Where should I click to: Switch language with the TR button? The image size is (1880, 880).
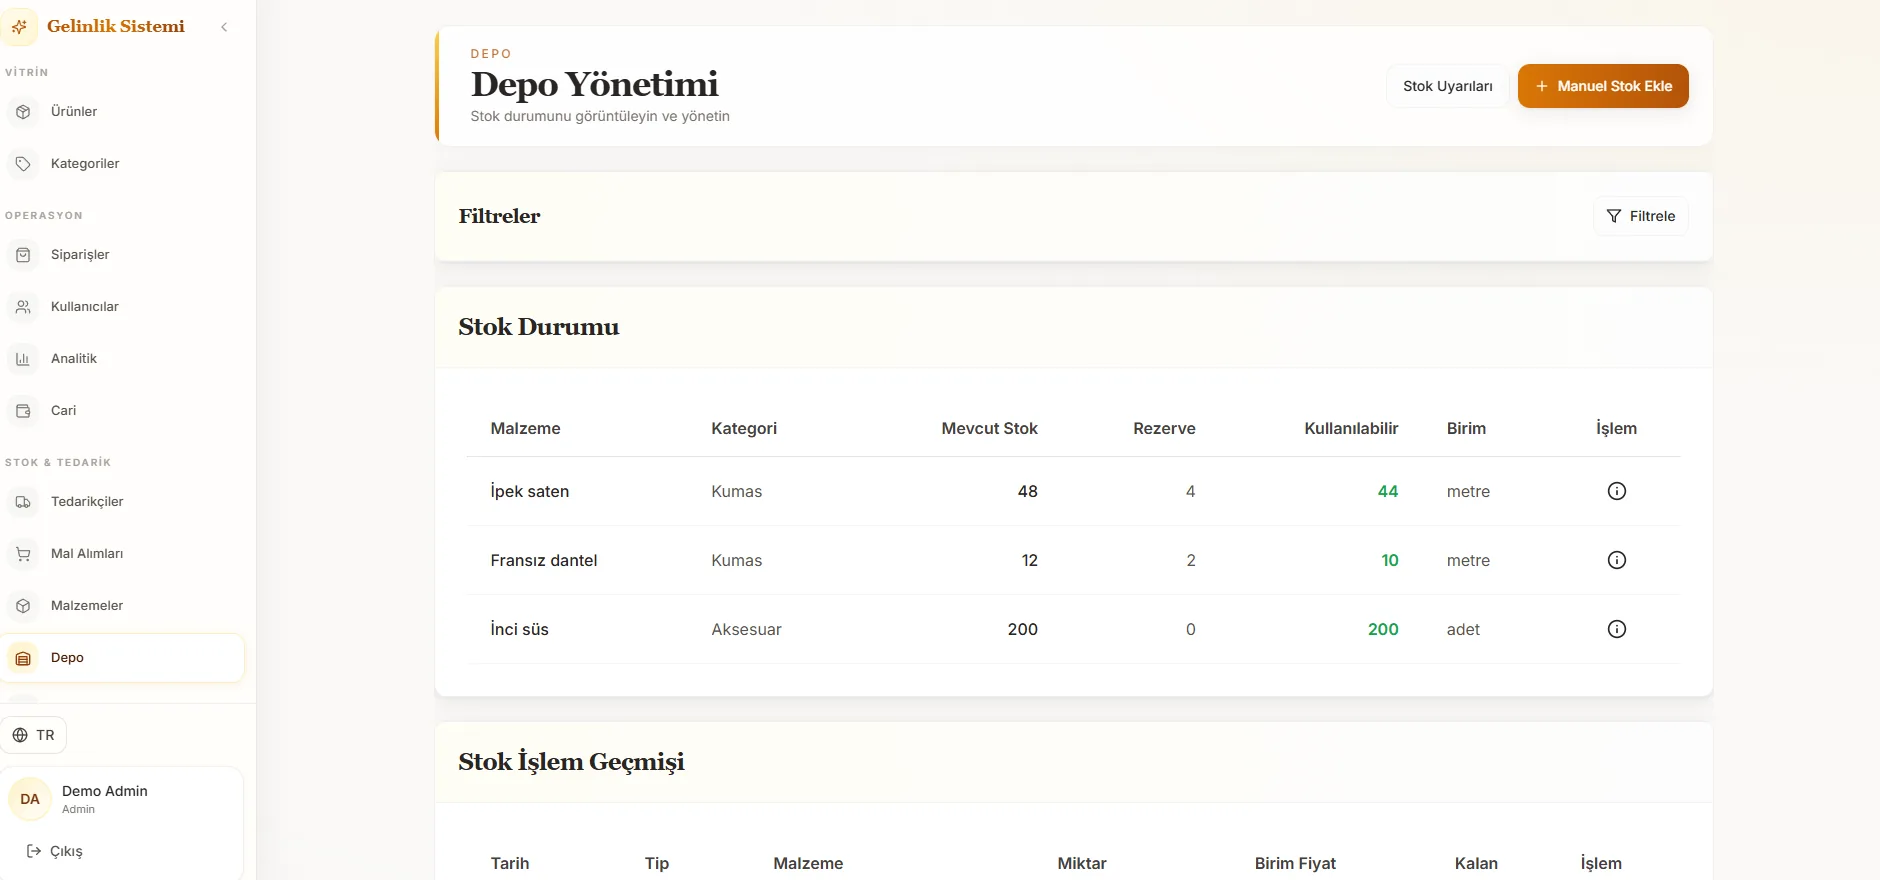(34, 735)
